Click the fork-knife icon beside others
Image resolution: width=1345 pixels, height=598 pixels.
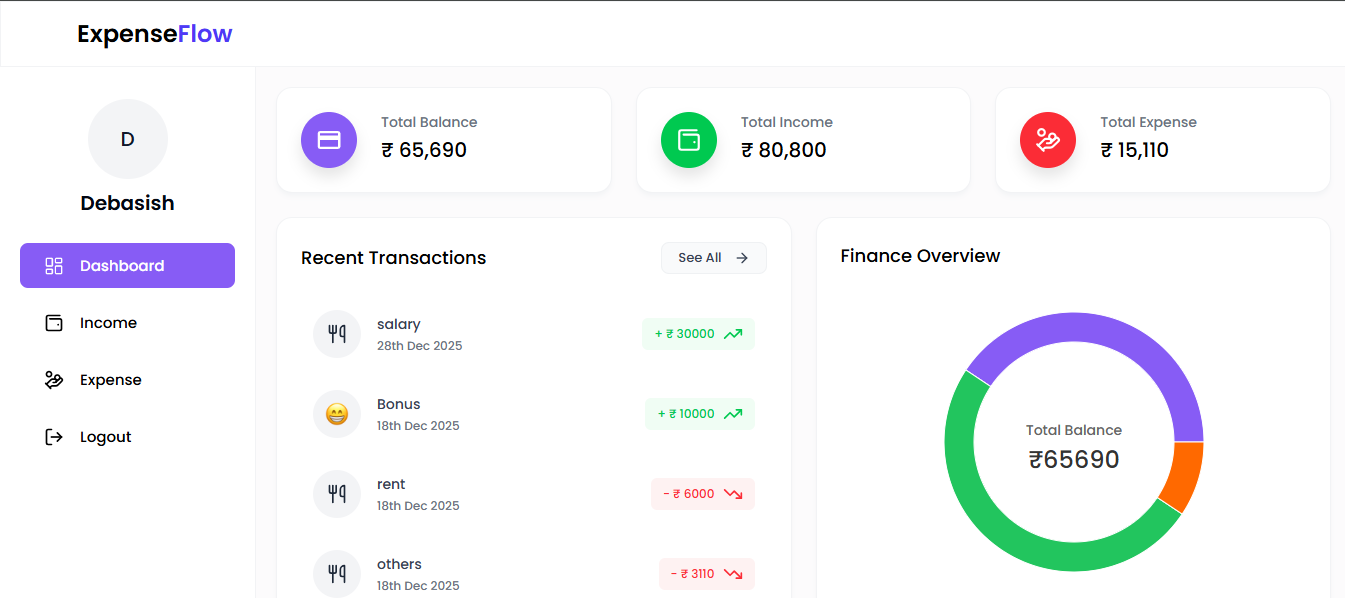[x=337, y=573]
